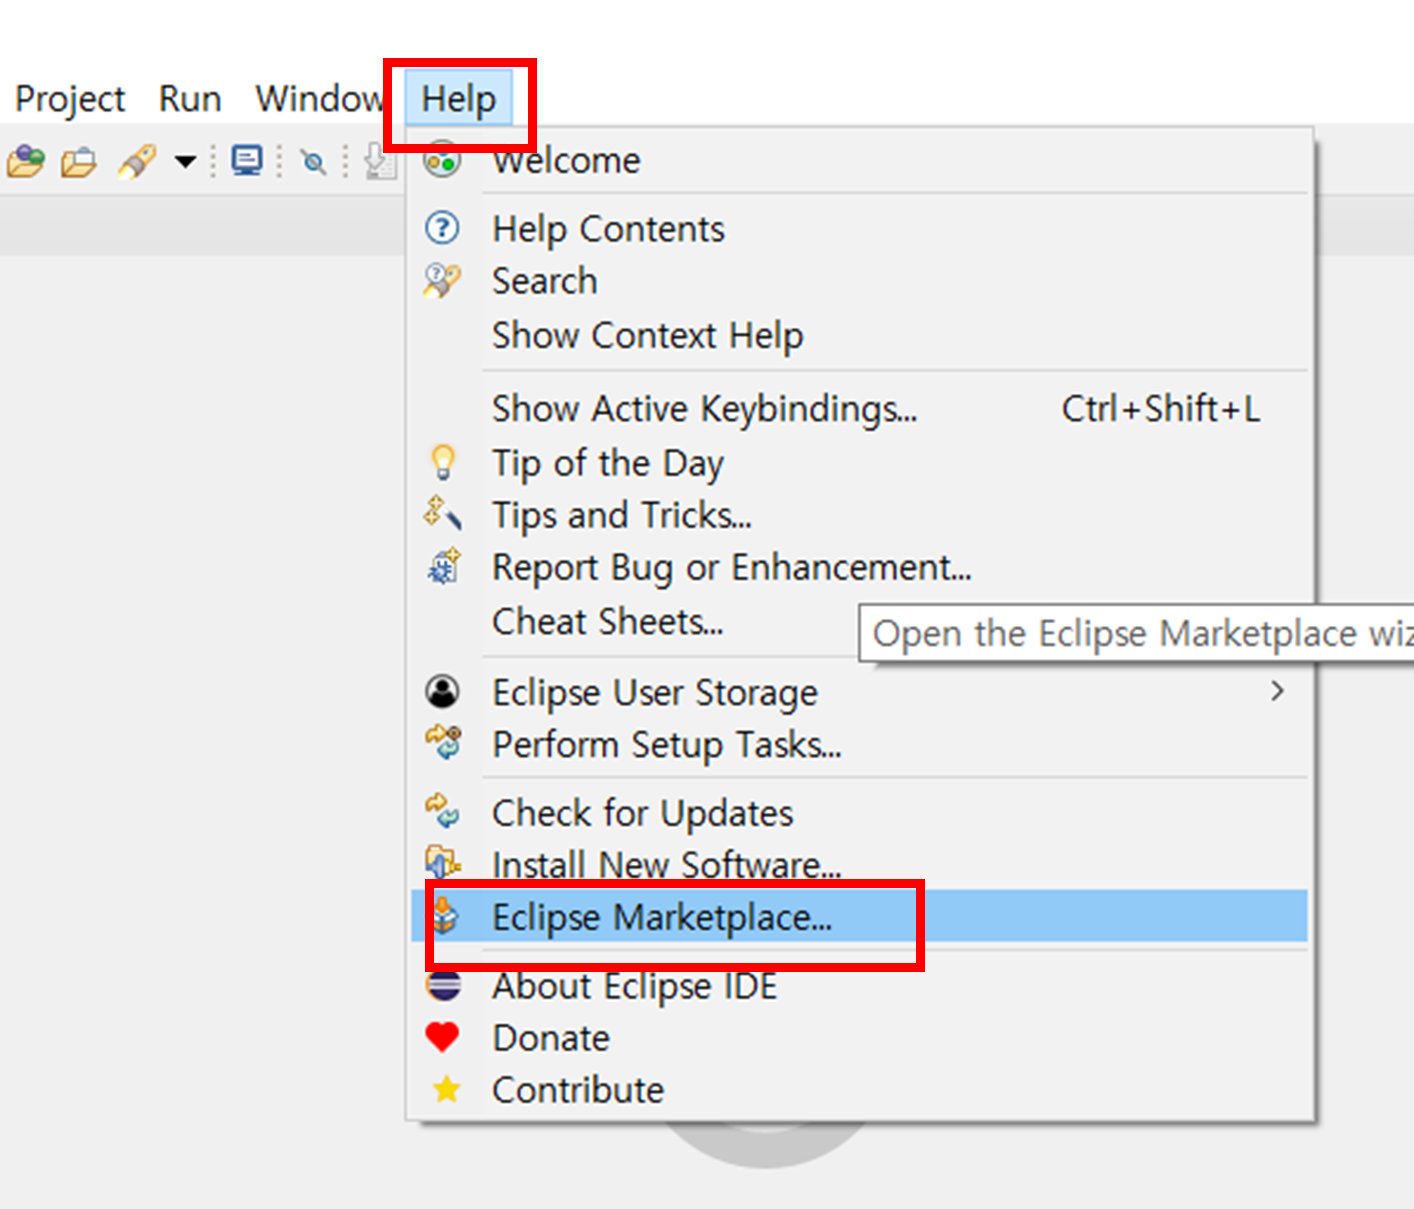Image resolution: width=1414 pixels, height=1209 pixels.
Task: Open Install New Software
Action: 858,864
